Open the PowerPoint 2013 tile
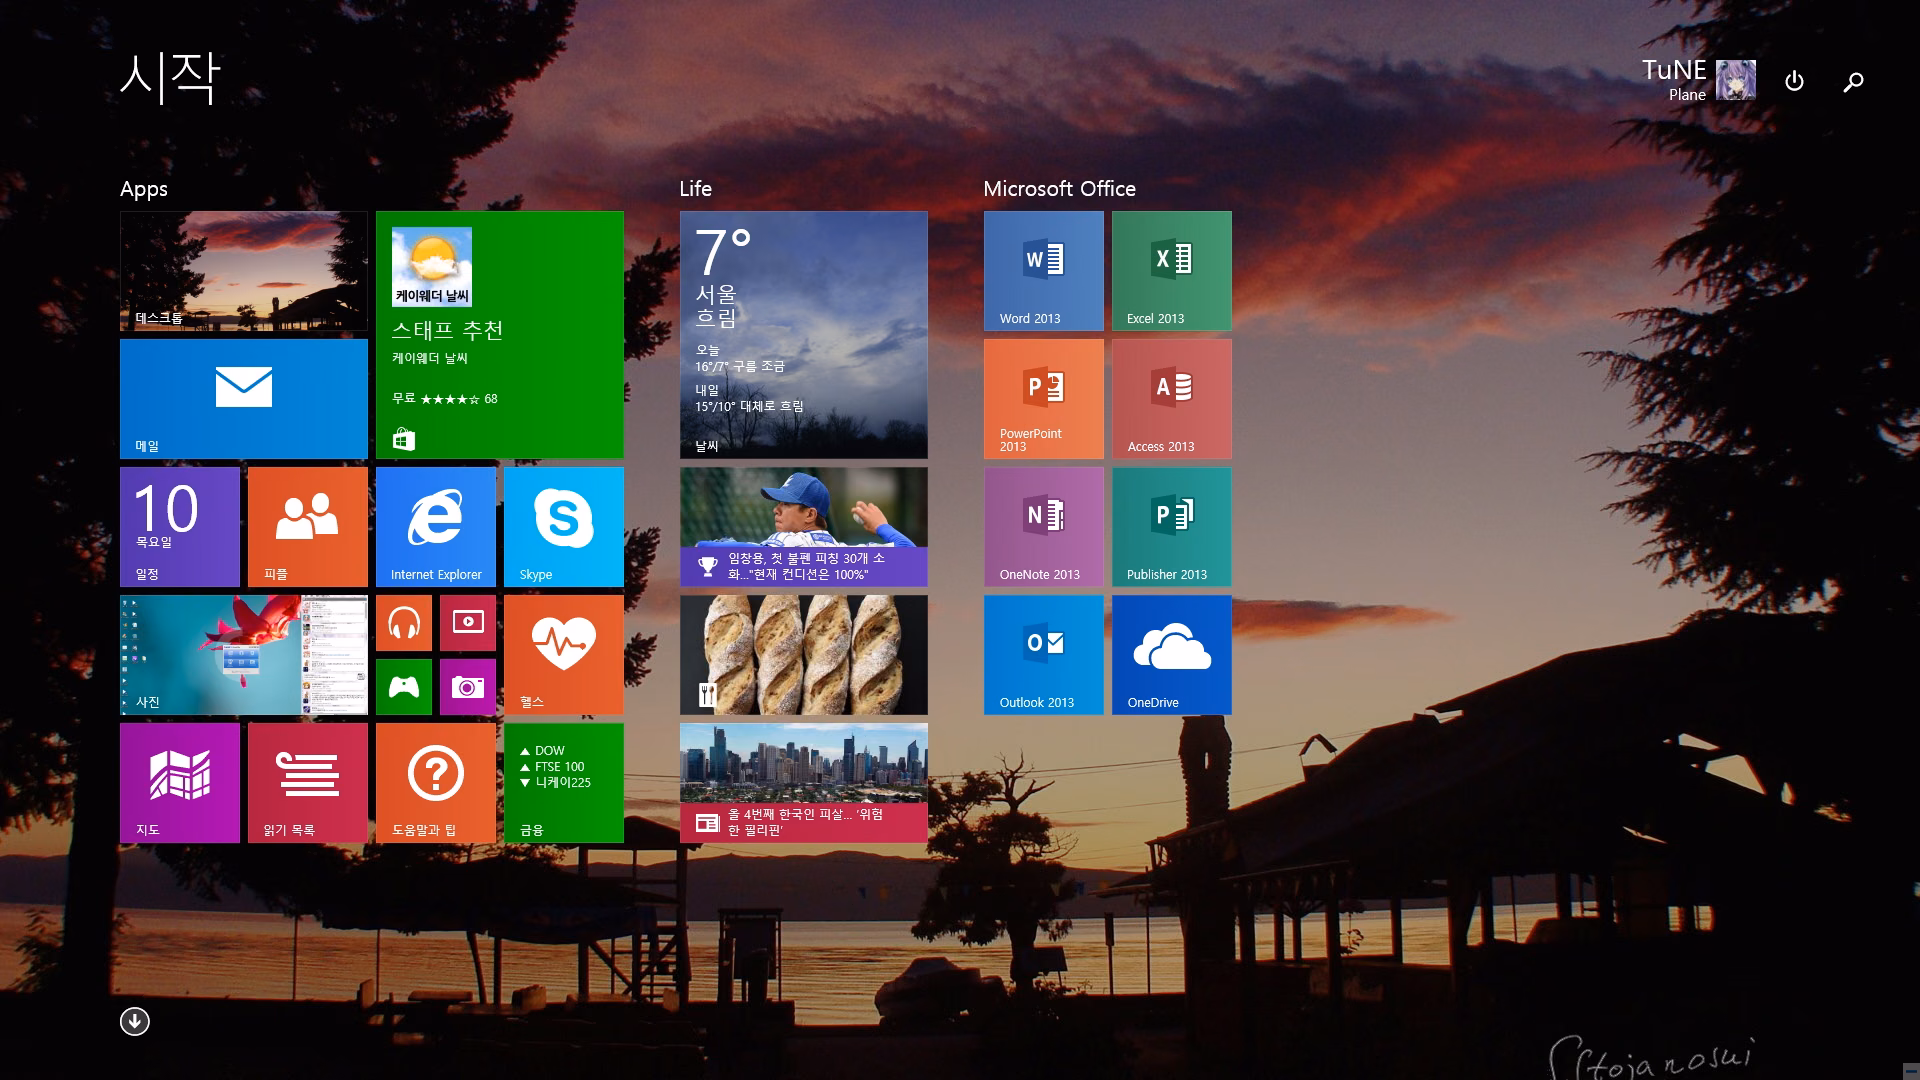 click(1043, 399)
